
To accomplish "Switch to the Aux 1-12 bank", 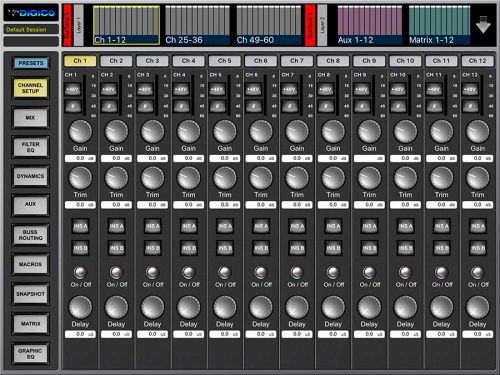I will (369, 25).
